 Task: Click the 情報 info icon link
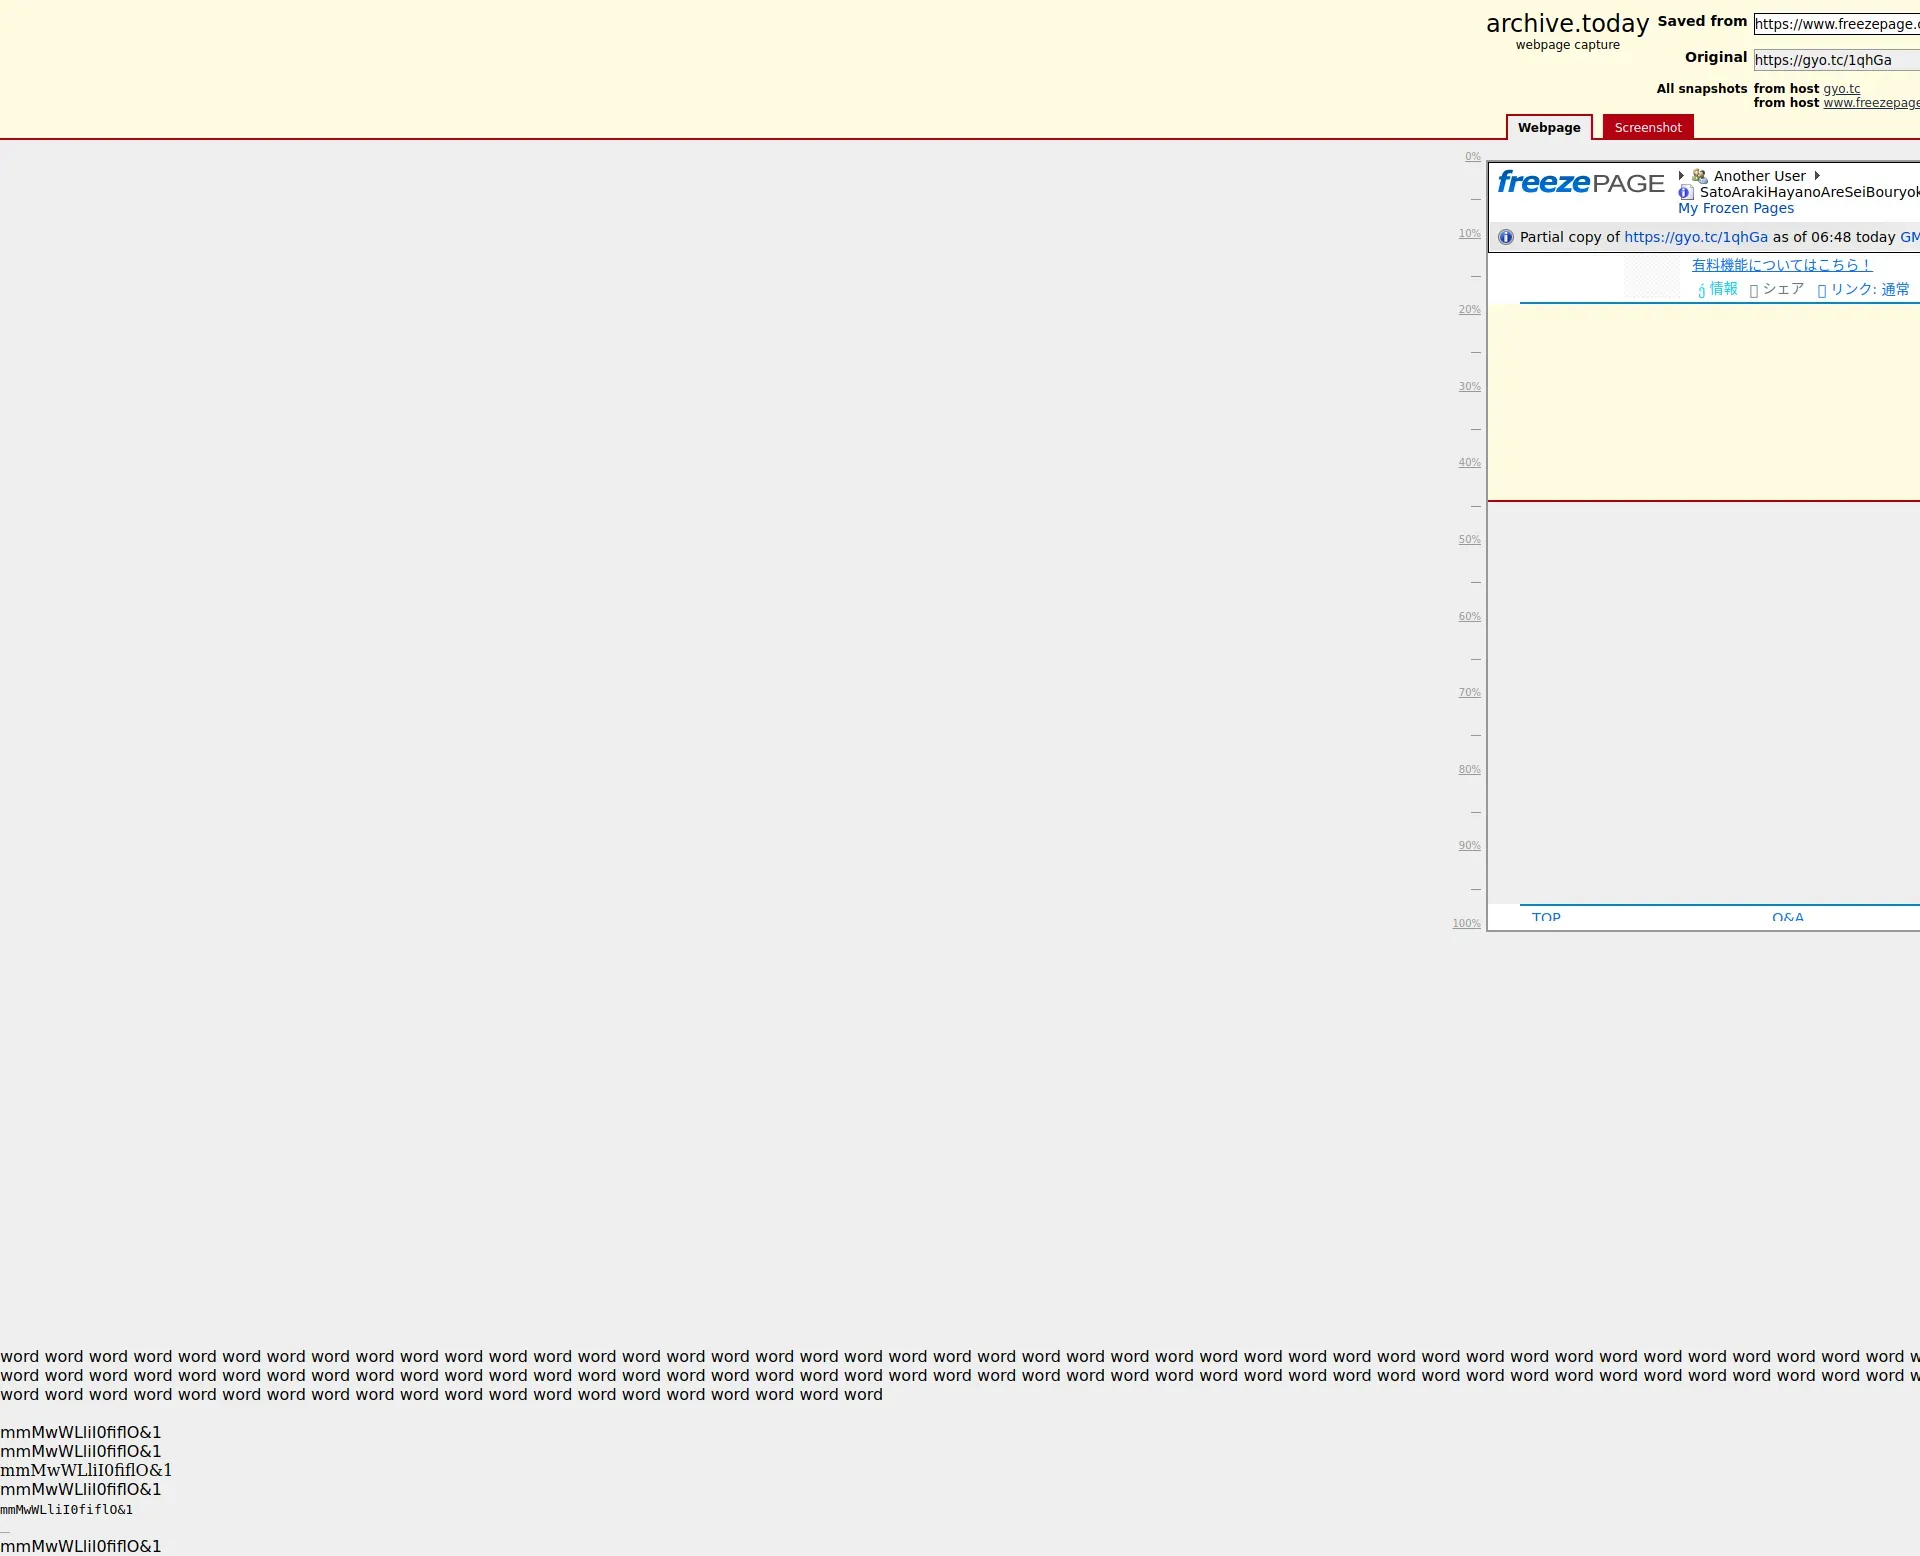point(1702,290)
